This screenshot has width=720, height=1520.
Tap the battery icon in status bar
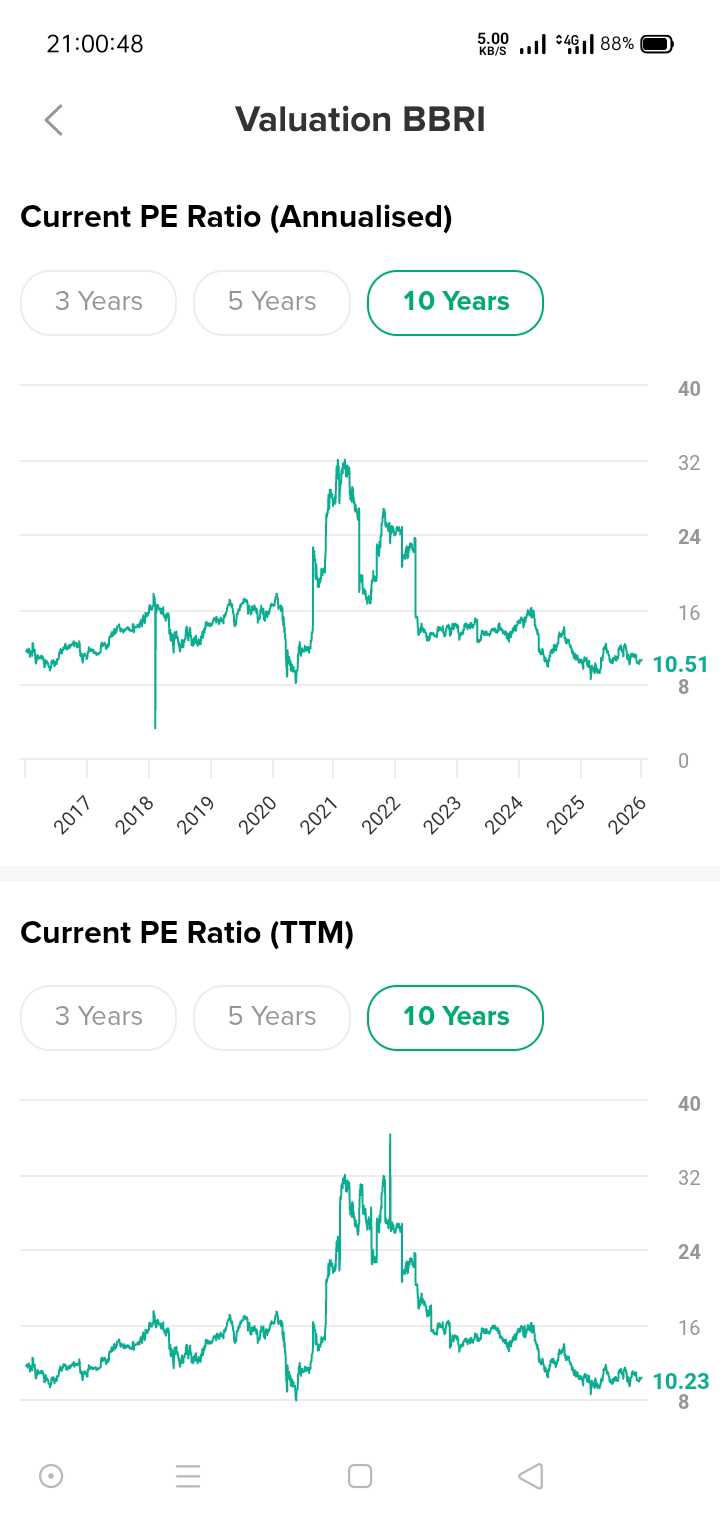(657, 44)
